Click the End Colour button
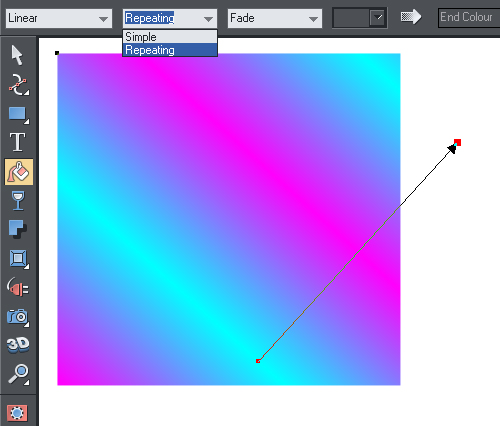 click(x=469, y=17)
